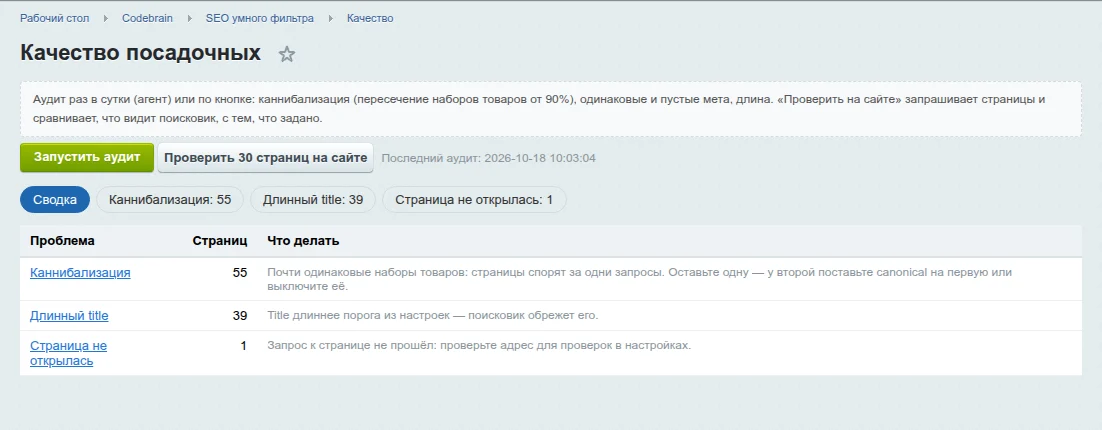Click page count 55 in Каннибализация row
This screenshot has width=1102, height=430.
pyautogui.click(x=240, y=273)
